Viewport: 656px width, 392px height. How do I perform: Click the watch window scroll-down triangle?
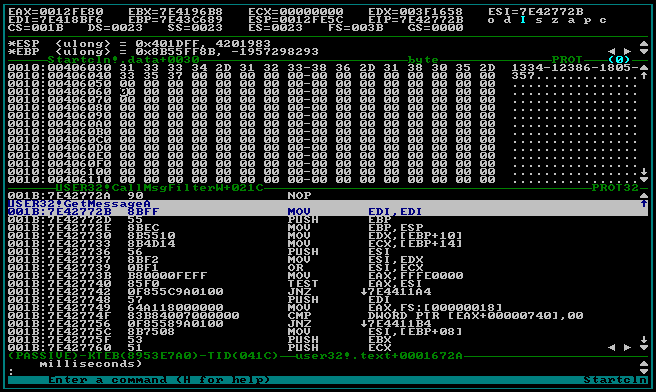[644, 51]
